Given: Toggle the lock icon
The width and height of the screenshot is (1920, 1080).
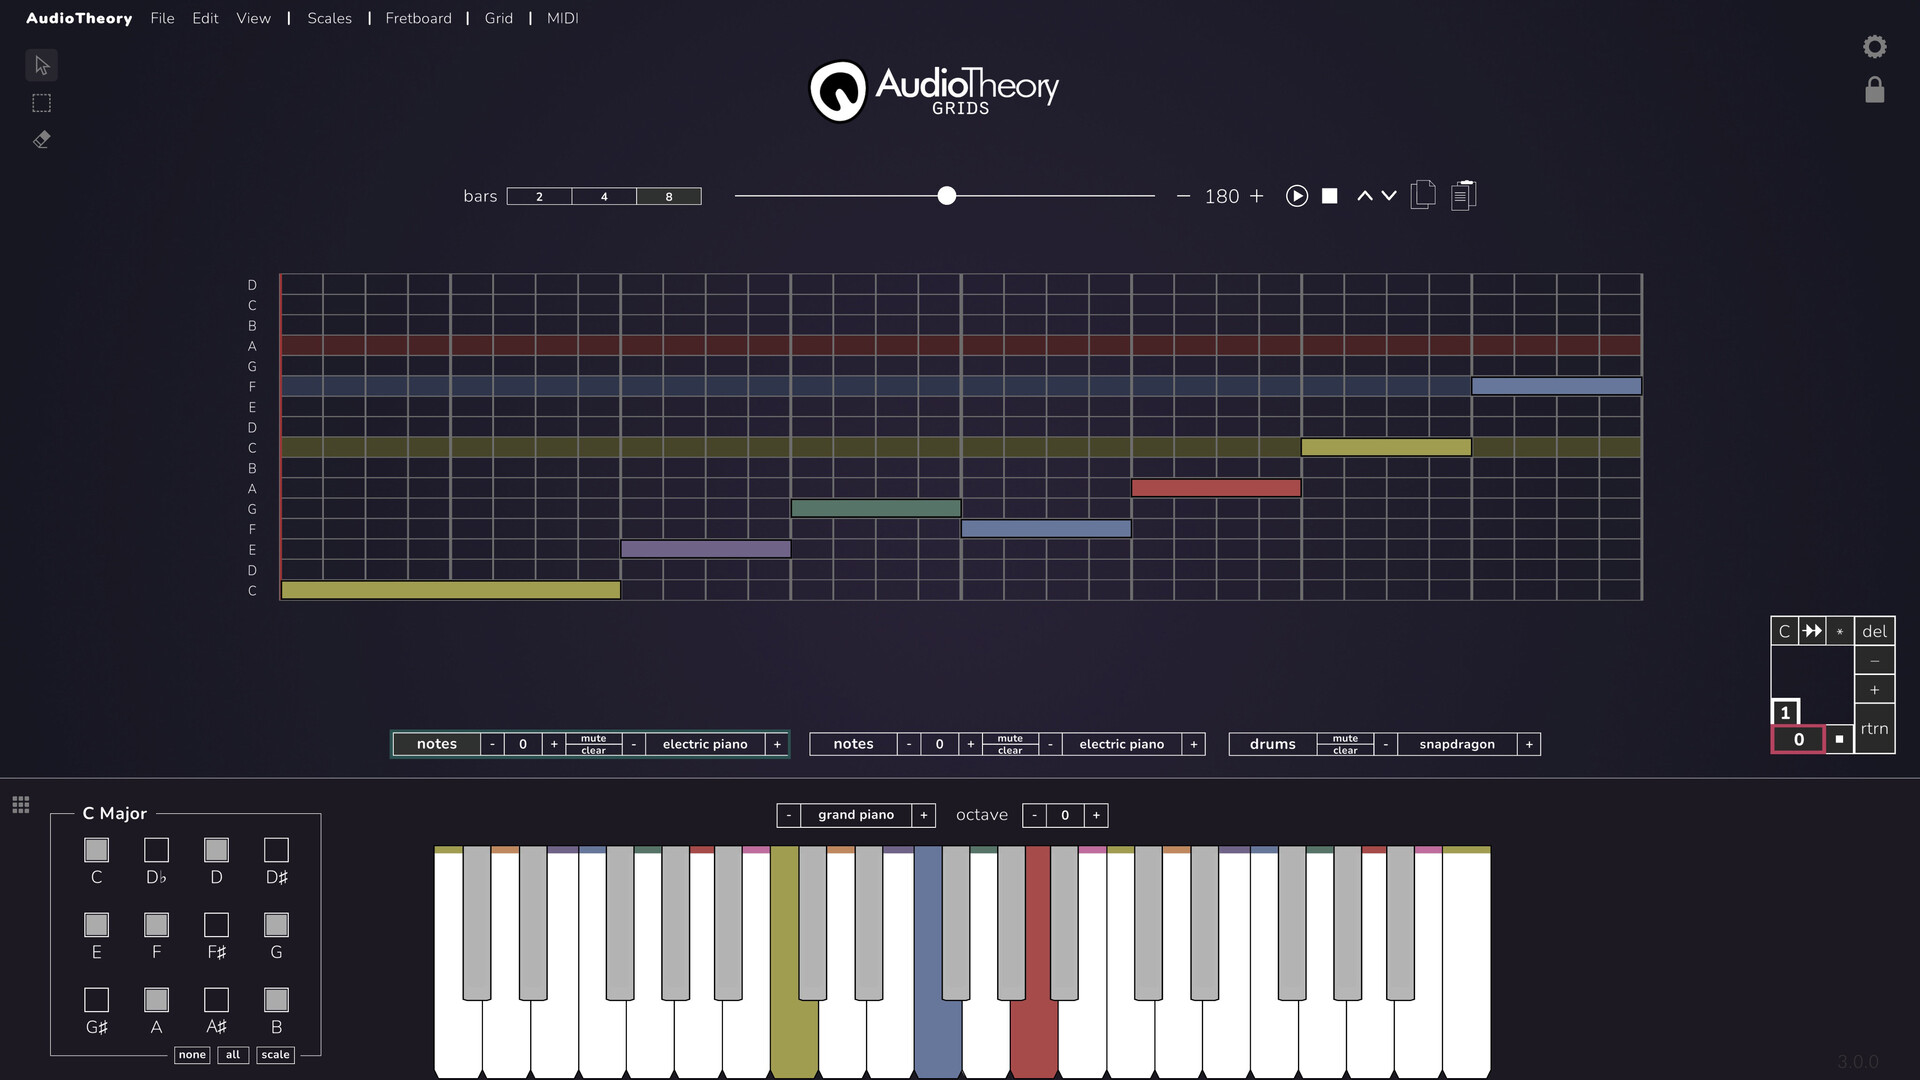Looking at the screenshot, I should pyautogui.click(x=1875, y=90).
